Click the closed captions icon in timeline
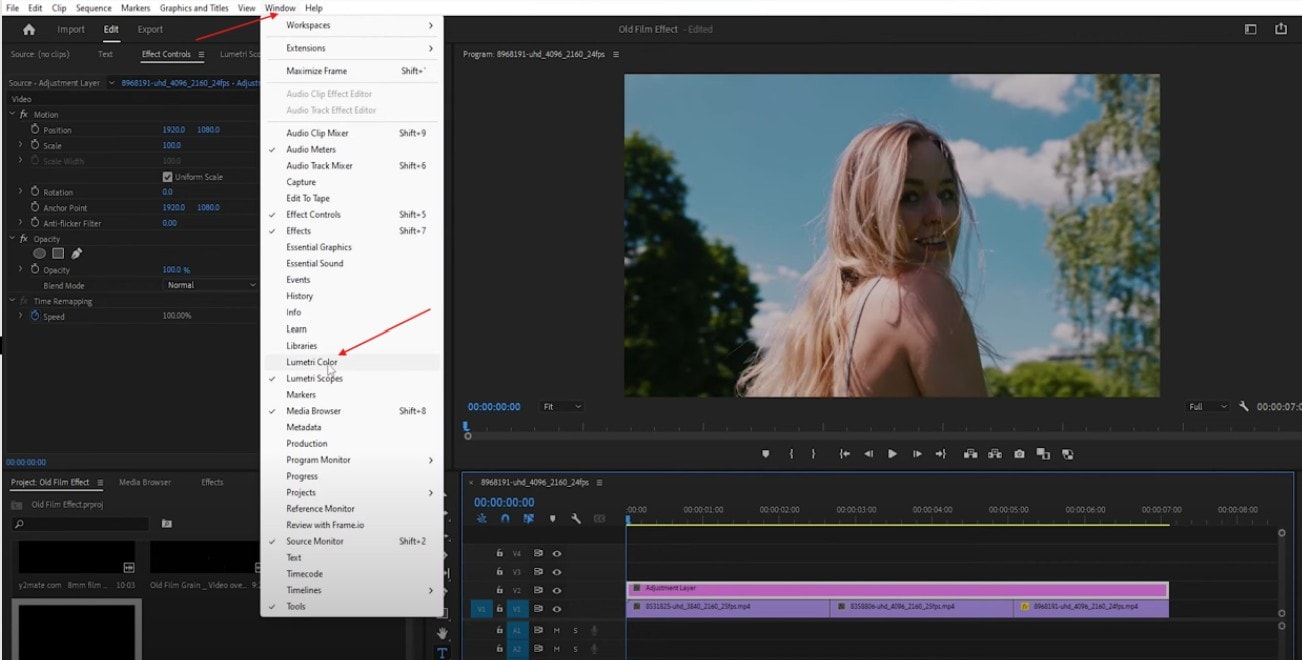 point(599,518)
